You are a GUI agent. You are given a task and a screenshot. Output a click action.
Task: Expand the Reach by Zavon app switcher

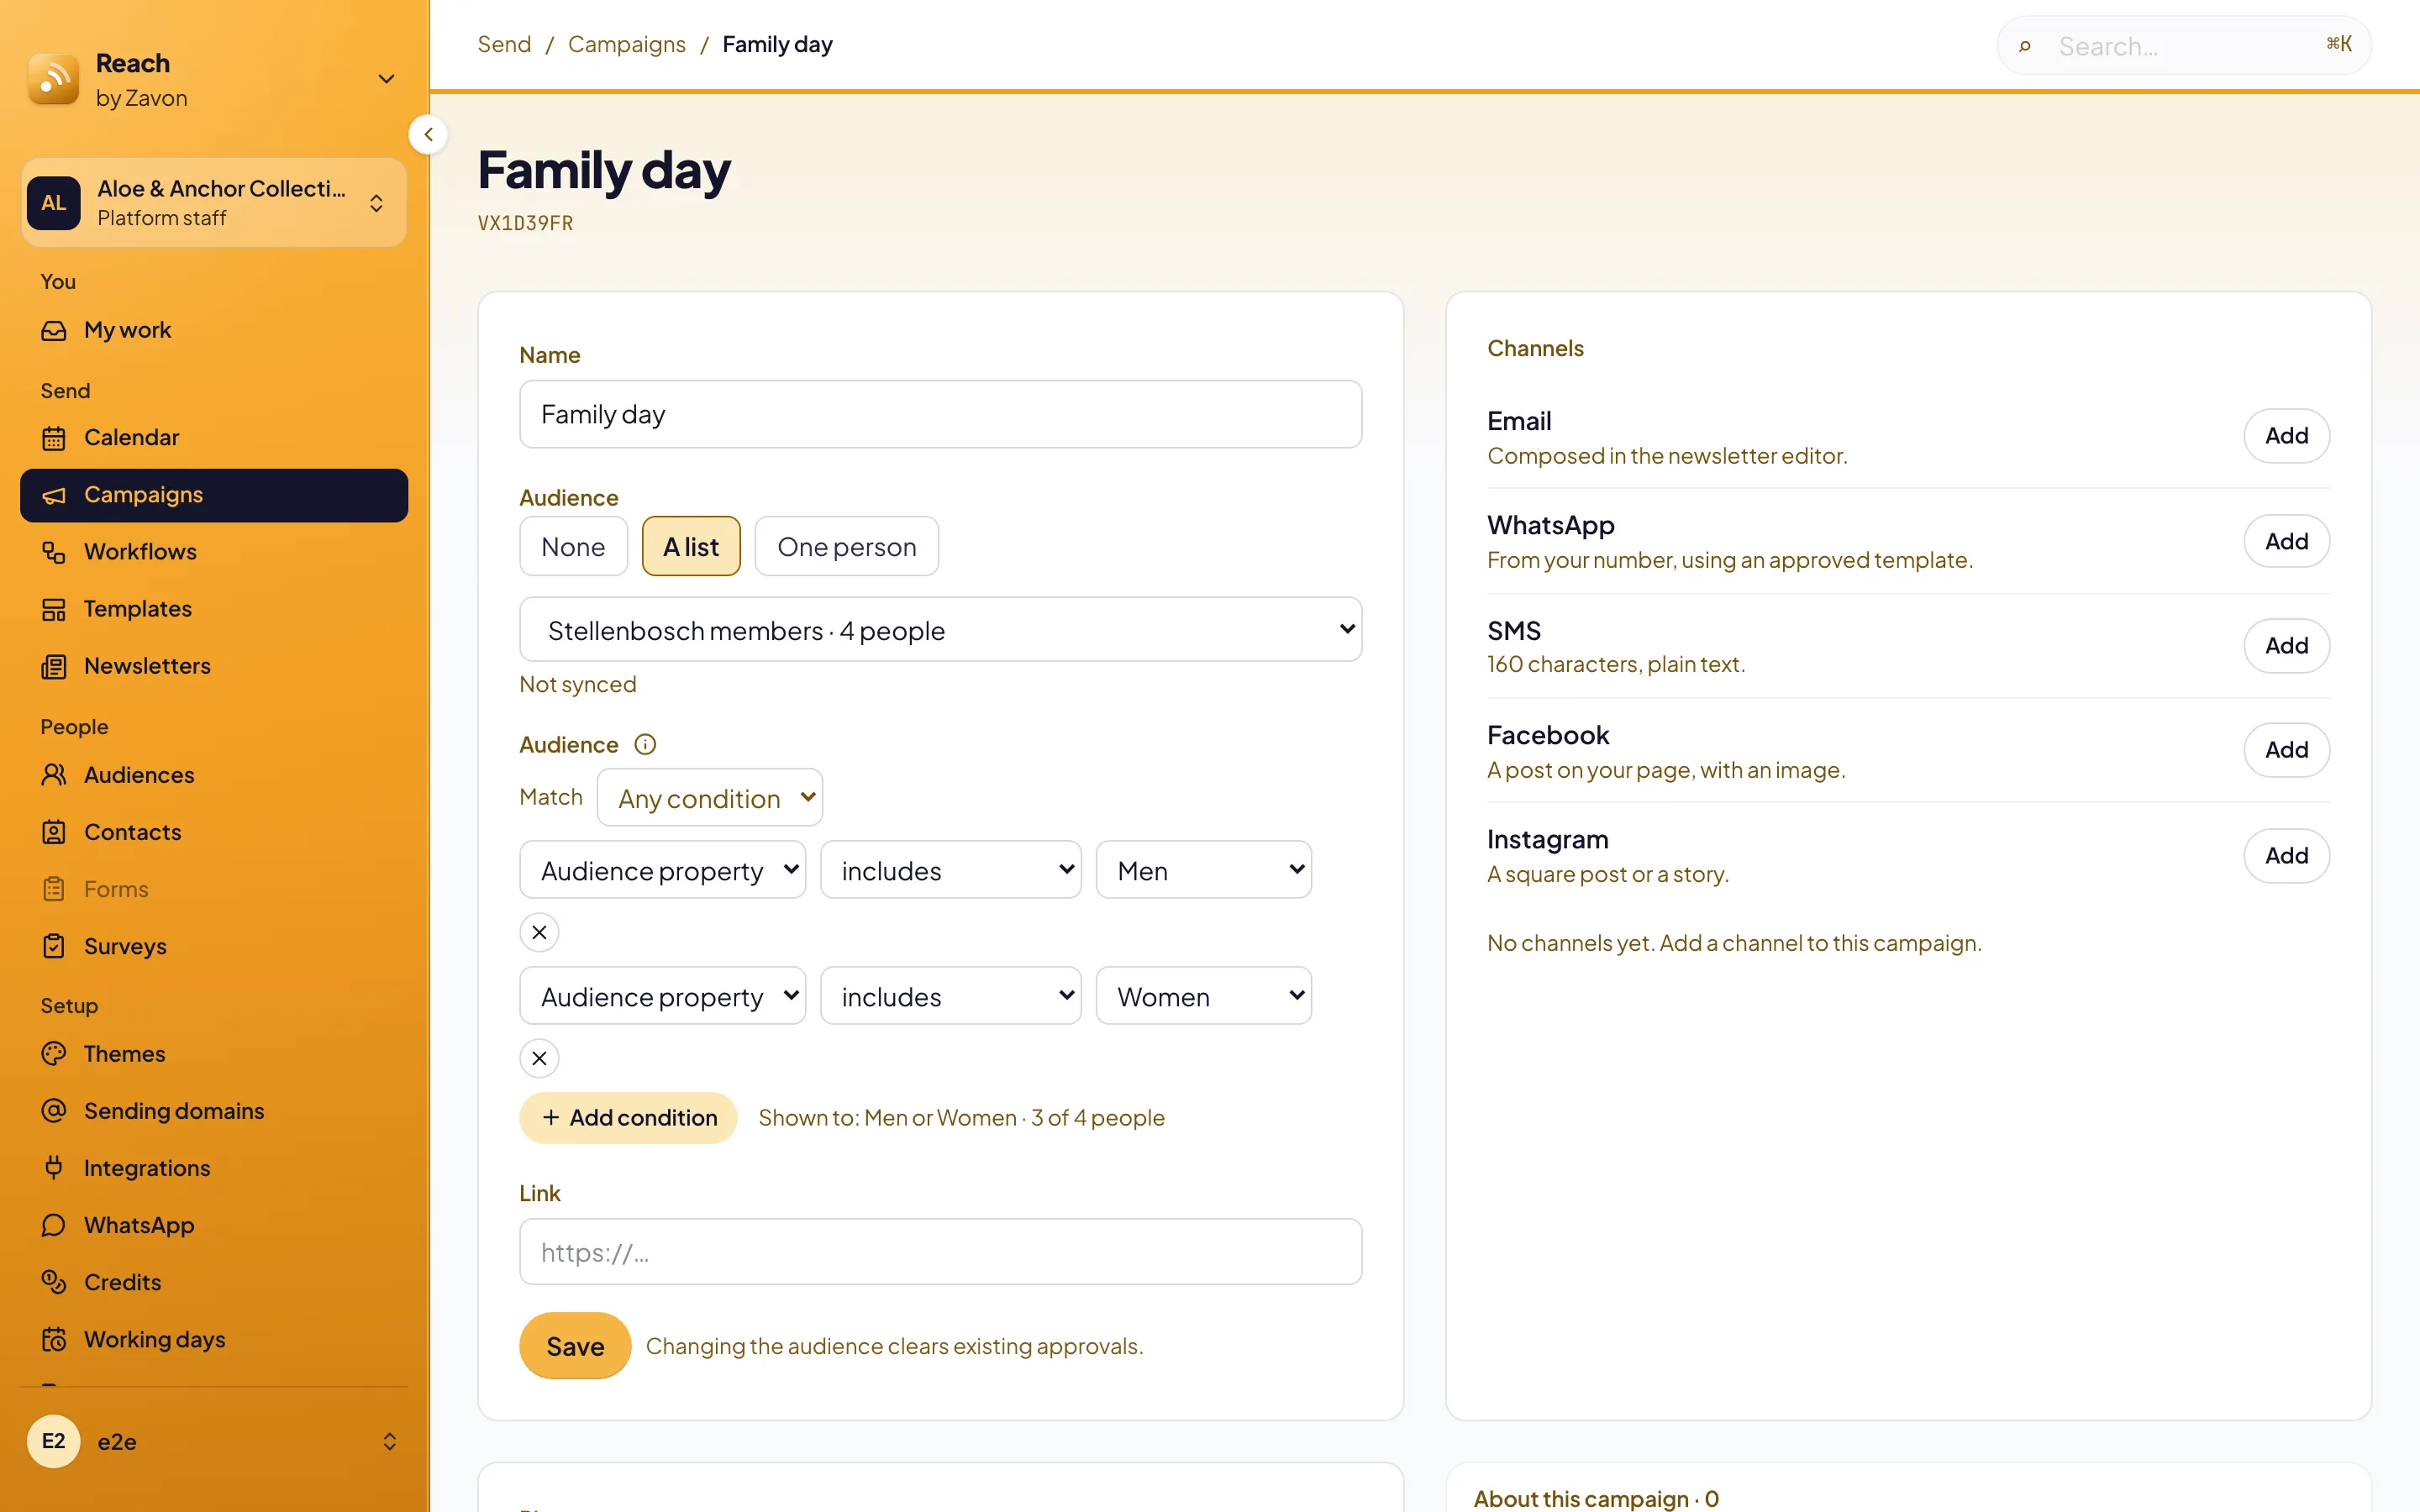pyautogui.click(x=386, y=79)
